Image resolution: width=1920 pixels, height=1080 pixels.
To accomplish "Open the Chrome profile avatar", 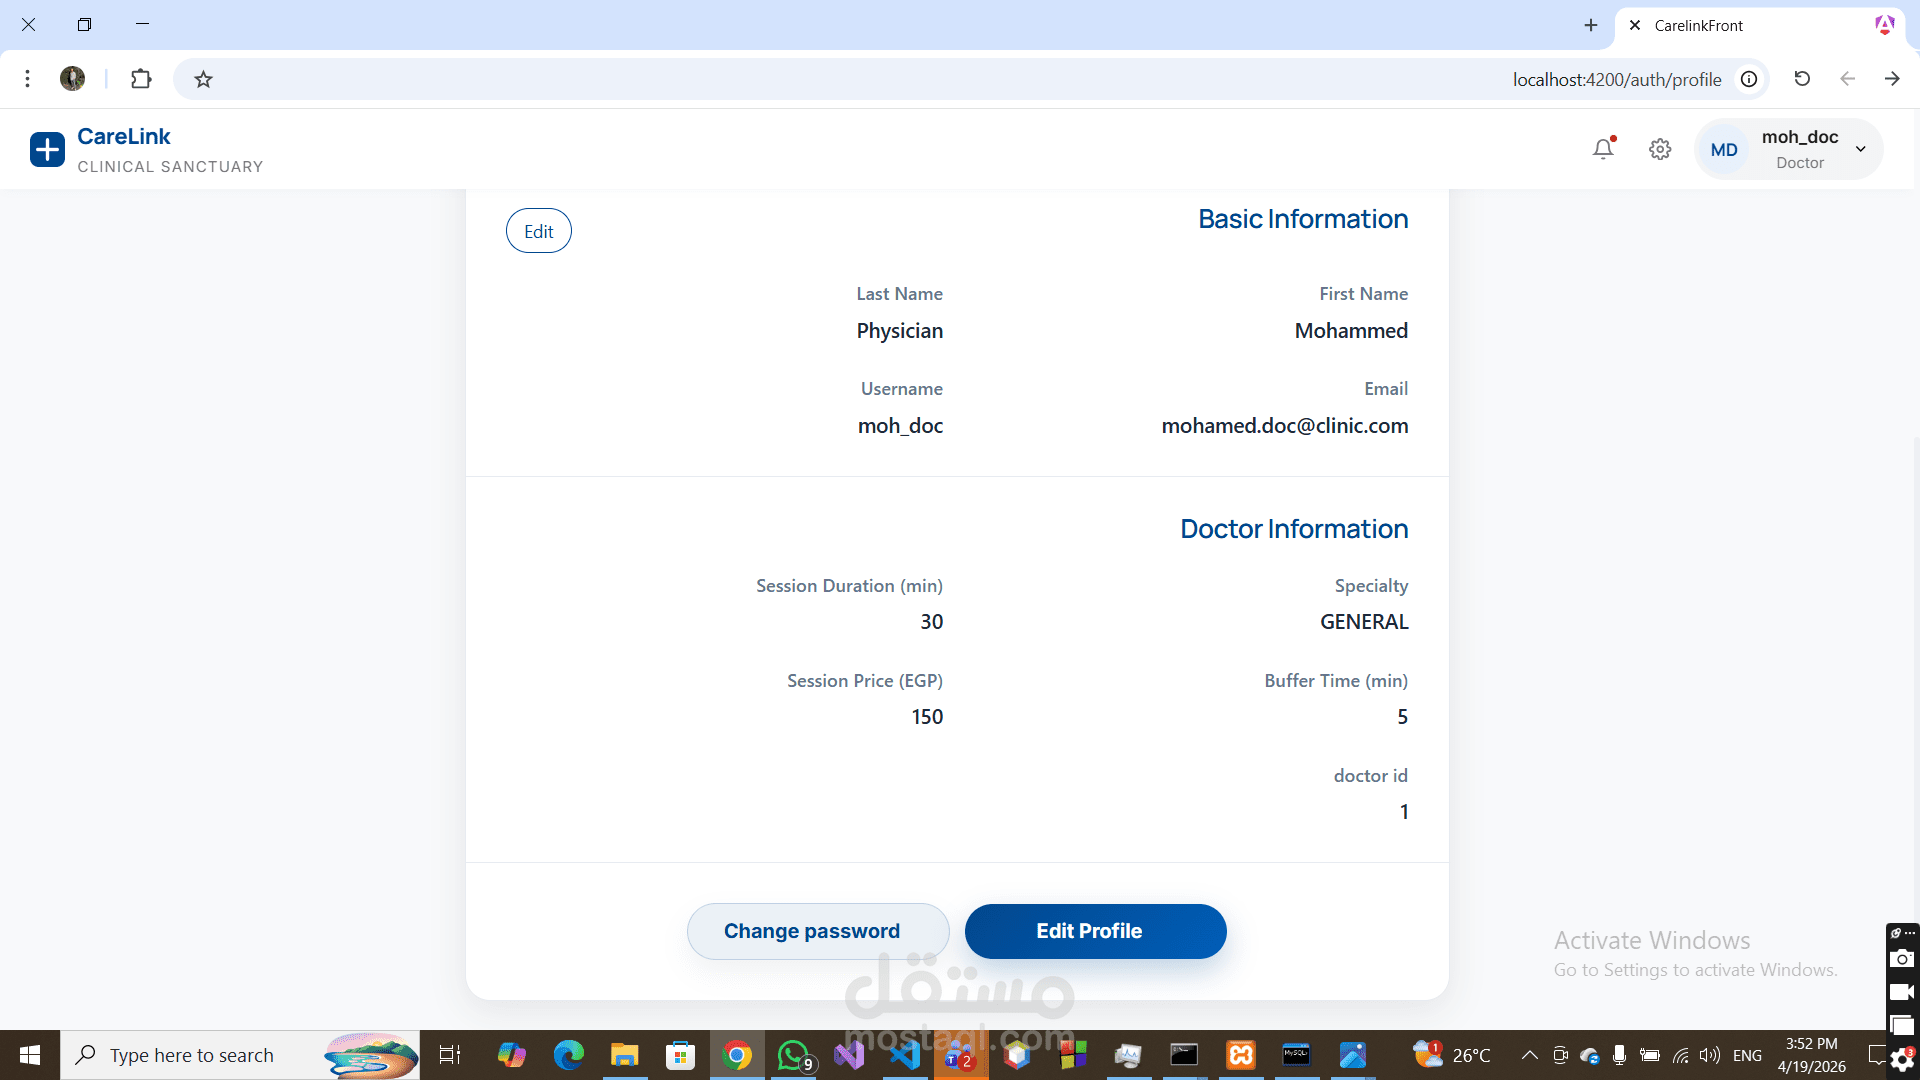I will [72, 79].
